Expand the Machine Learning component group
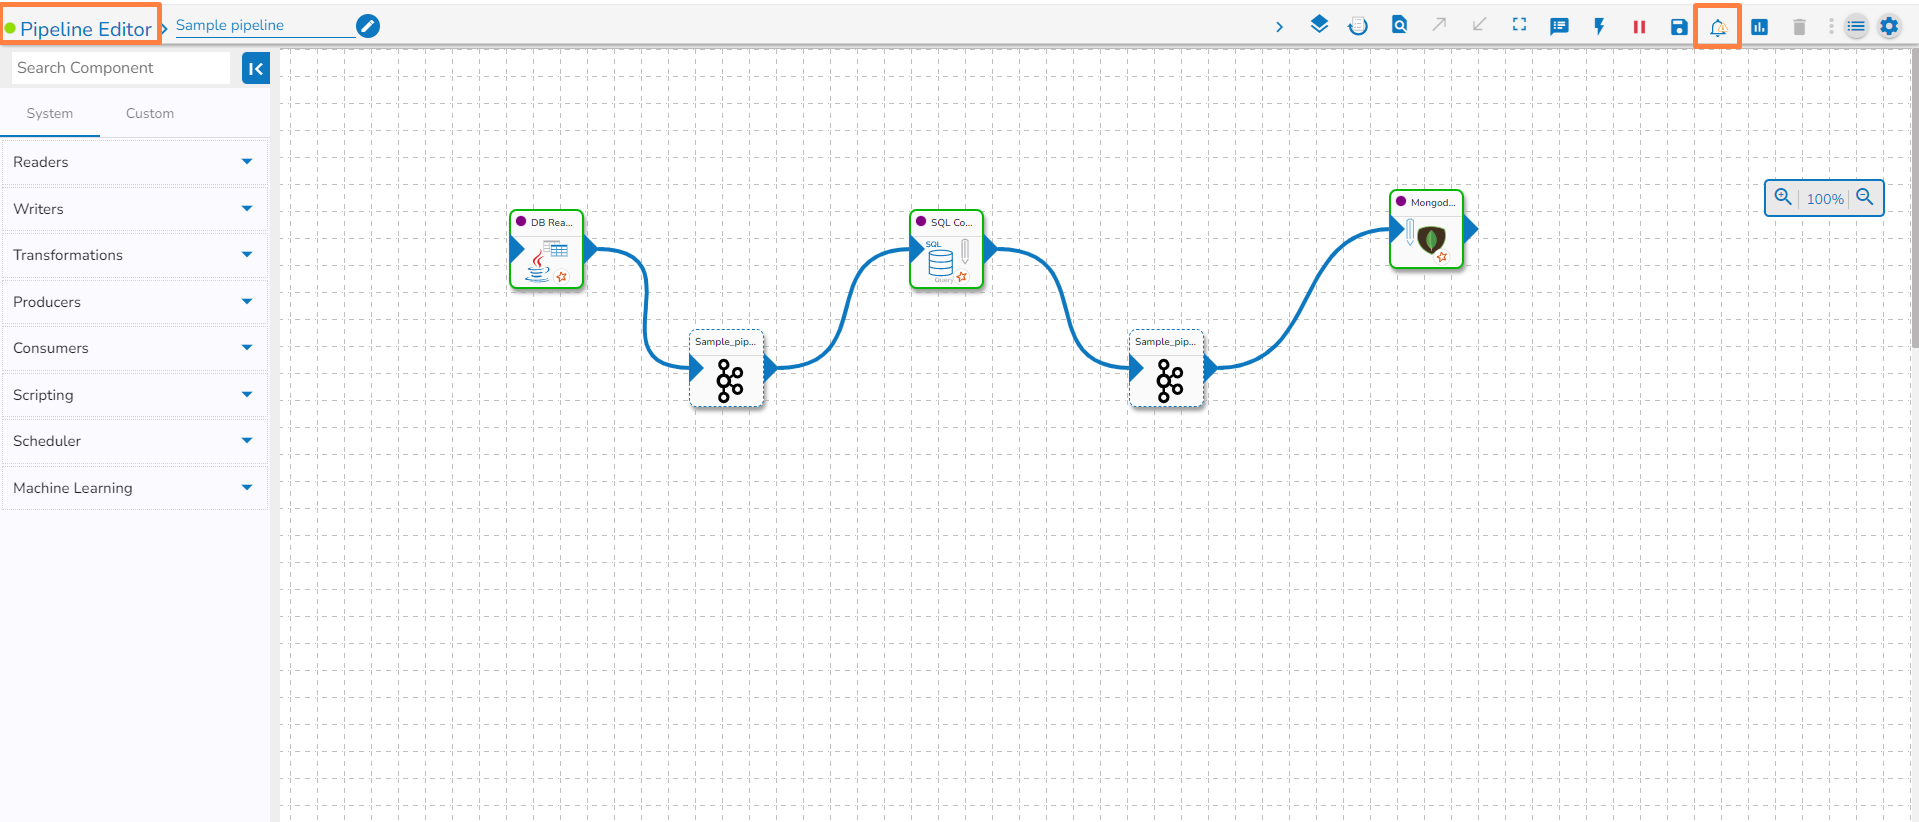 point(135,488)
